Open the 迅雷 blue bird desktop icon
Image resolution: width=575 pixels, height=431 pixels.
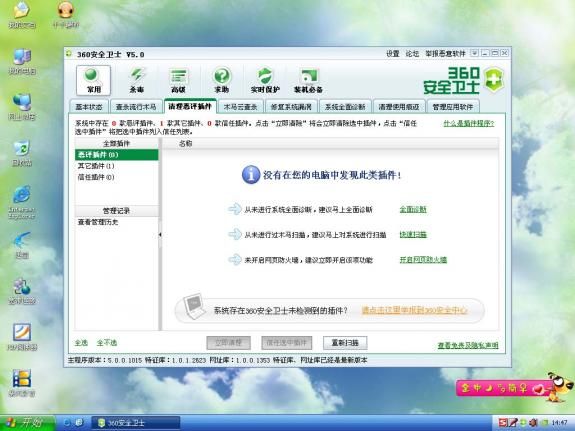point(22,244)
